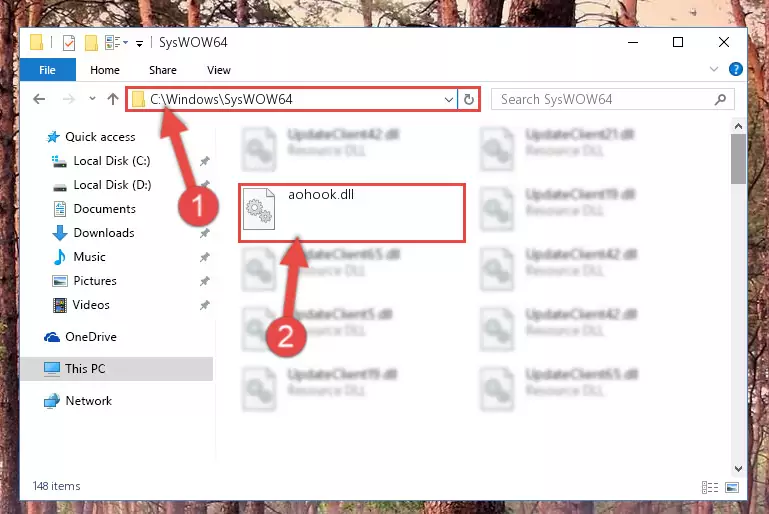Click the pin icon next to Pictures

[x=205, y=281]
